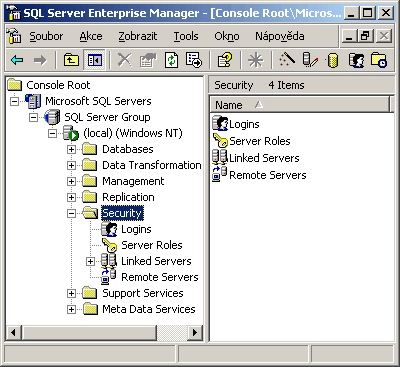Select Support Services tree folder
The height and width of the screenshot is (367, 400).
click(143, 293)
